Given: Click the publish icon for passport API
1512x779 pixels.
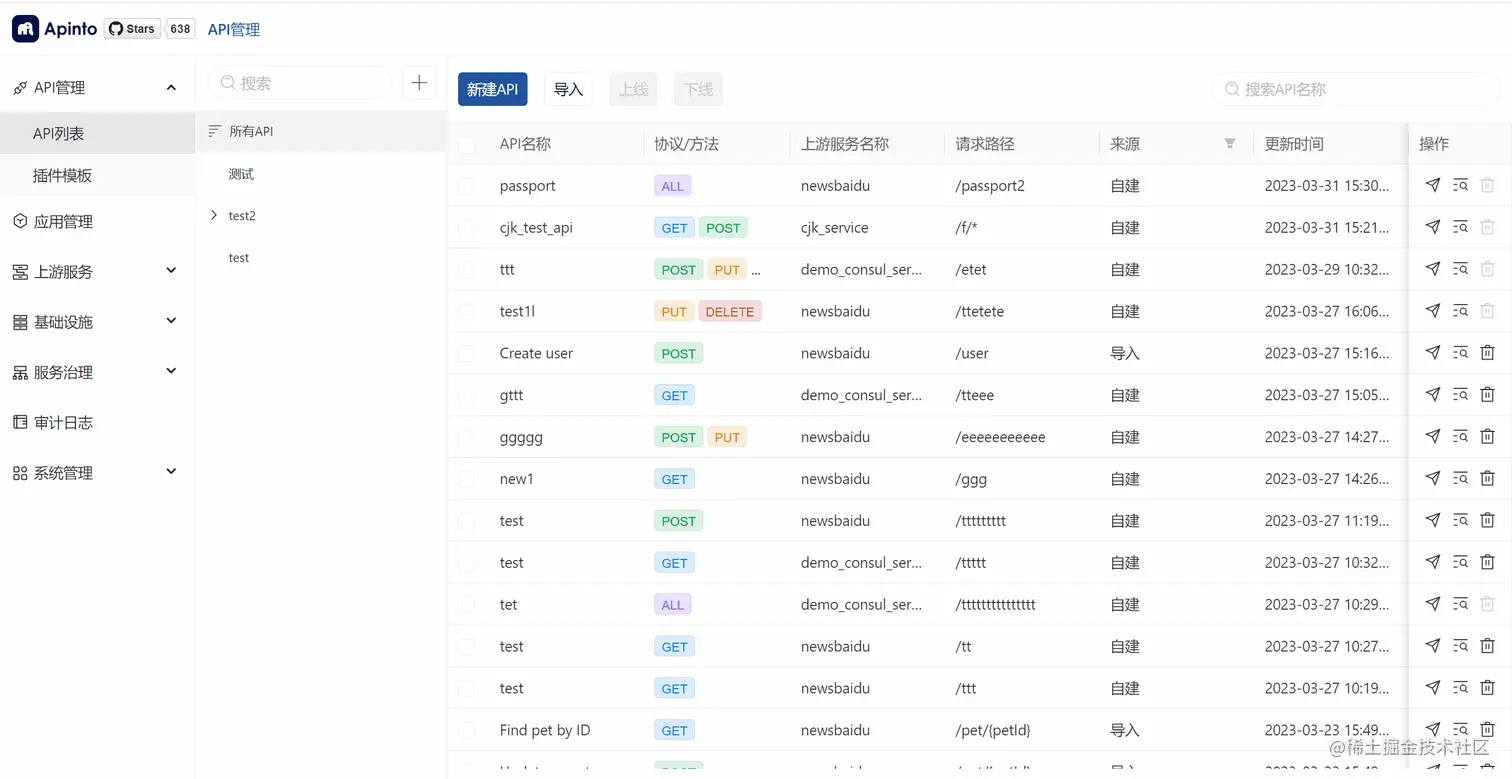Looking at the screenshot, I should [1432, 185].
